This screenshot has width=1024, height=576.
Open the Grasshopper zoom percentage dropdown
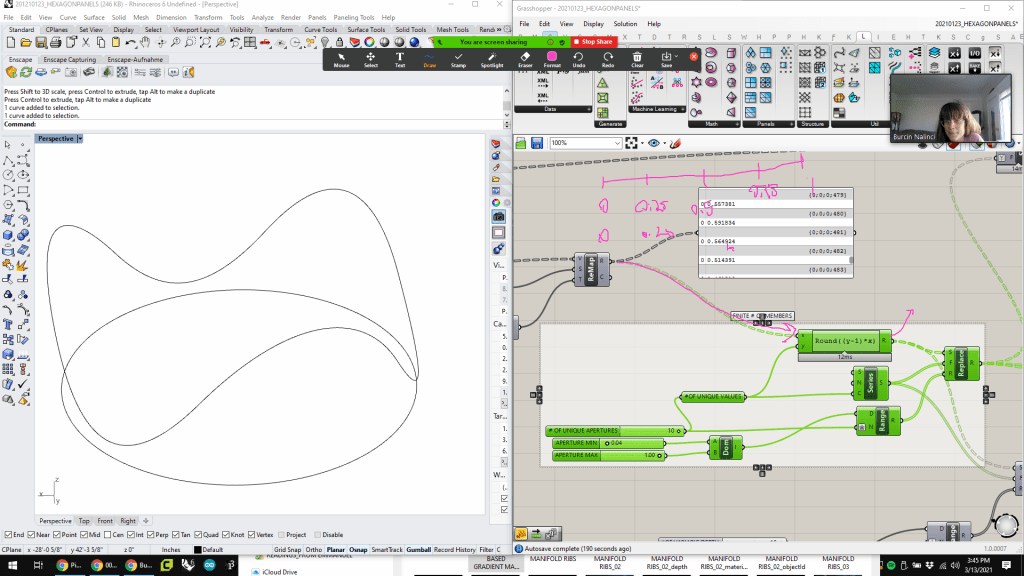617,143
